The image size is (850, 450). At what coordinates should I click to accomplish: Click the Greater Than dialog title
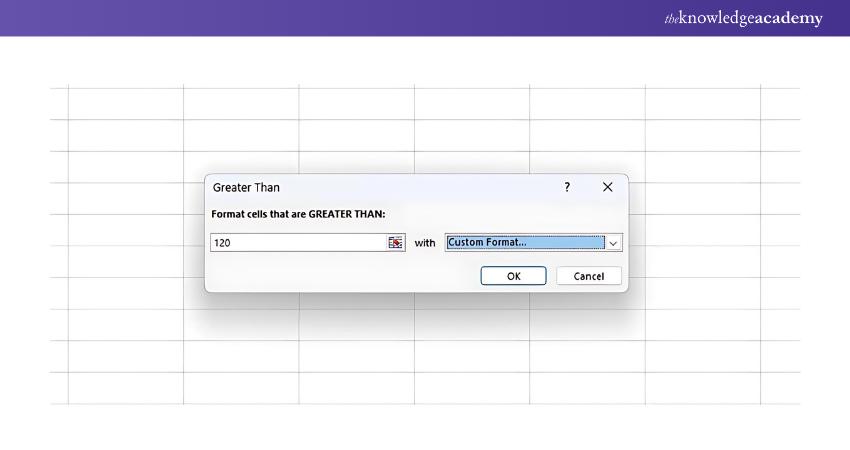tap(247, 187)
